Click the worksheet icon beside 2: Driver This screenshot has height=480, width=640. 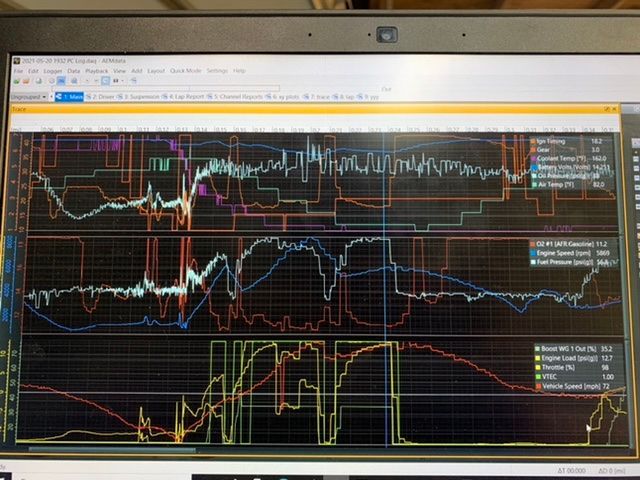pyautogui.click(x=90, y=97)
